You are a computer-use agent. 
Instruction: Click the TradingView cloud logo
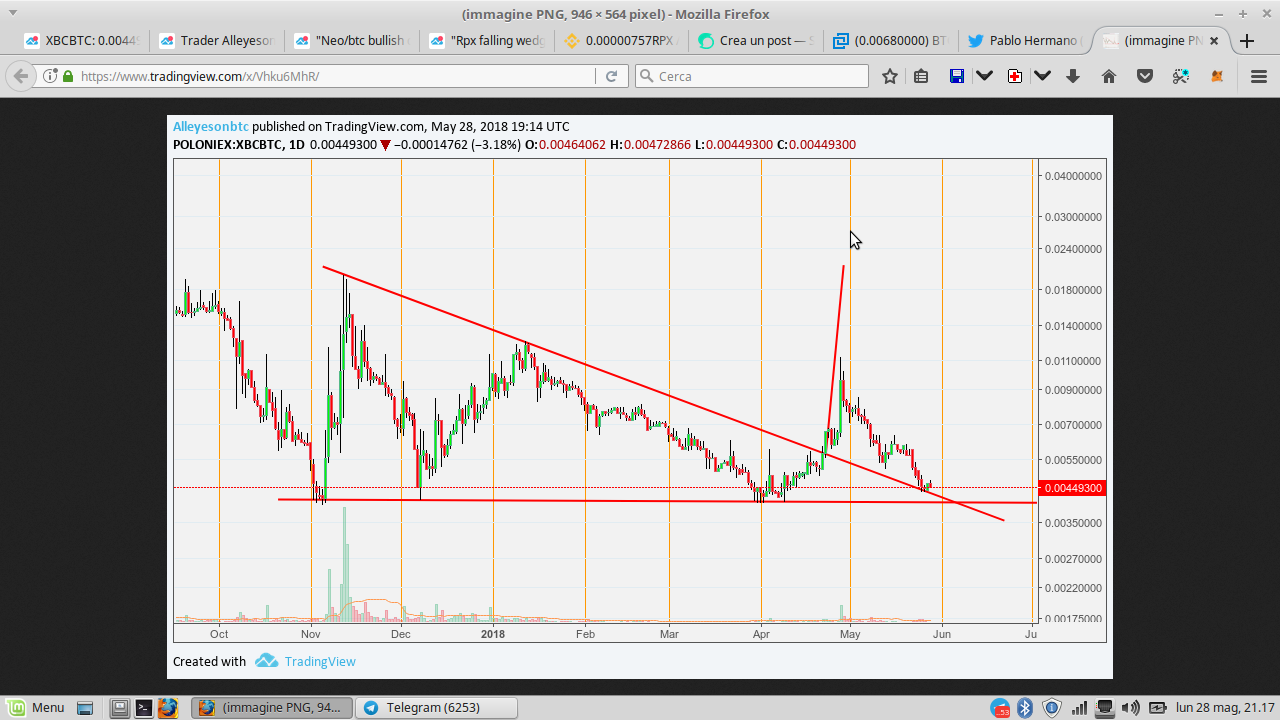[266, 661]
